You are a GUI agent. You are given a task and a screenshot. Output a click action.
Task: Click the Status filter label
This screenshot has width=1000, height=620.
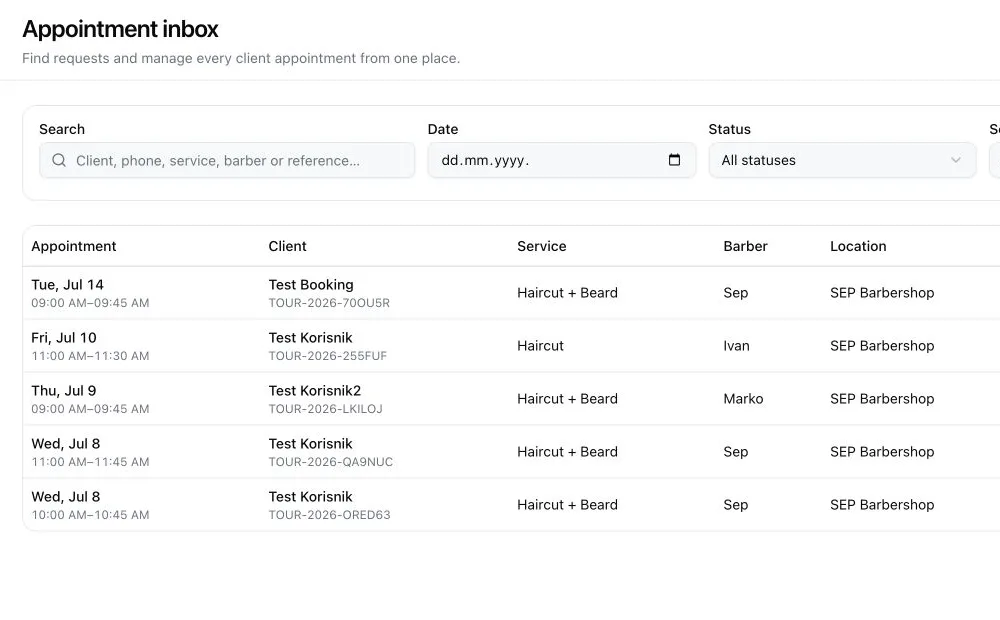(x=730, y=129)
